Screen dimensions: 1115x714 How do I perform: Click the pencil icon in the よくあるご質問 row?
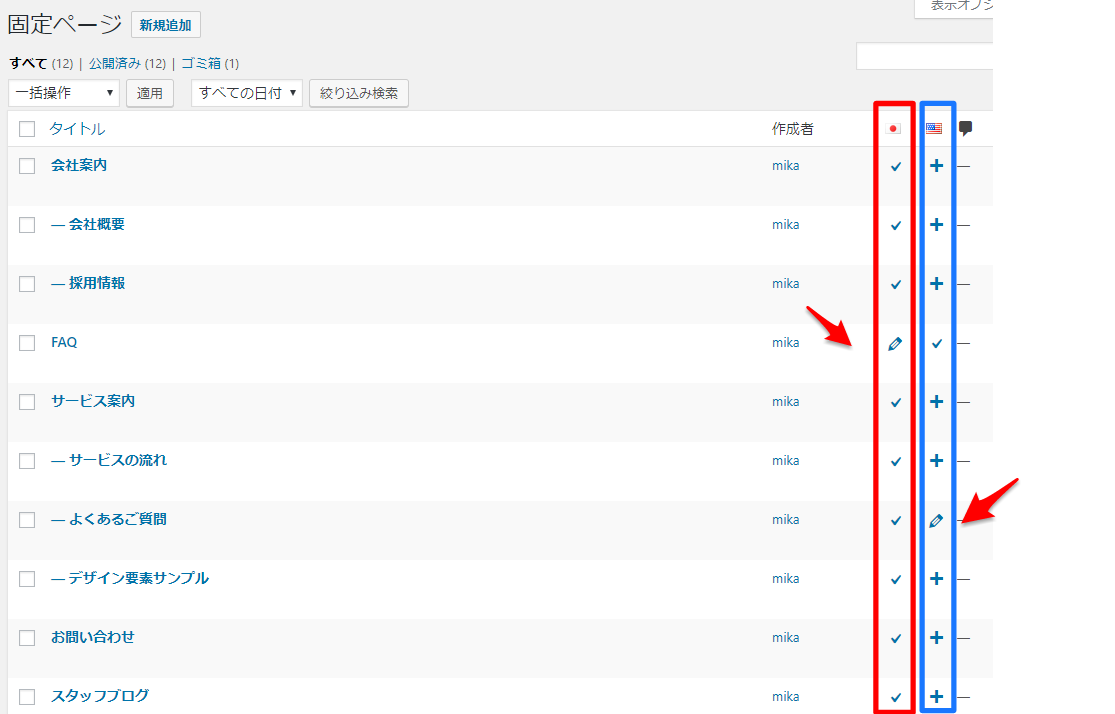coord(936,521)
